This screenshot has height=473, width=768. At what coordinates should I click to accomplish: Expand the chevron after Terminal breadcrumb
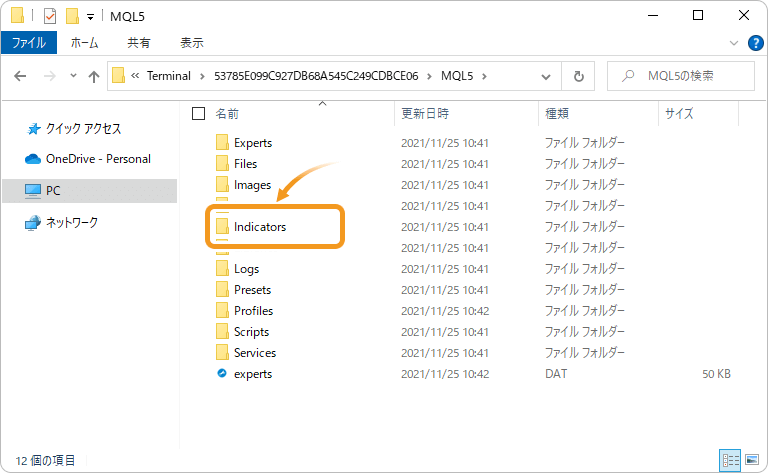(x=202, y=76)
